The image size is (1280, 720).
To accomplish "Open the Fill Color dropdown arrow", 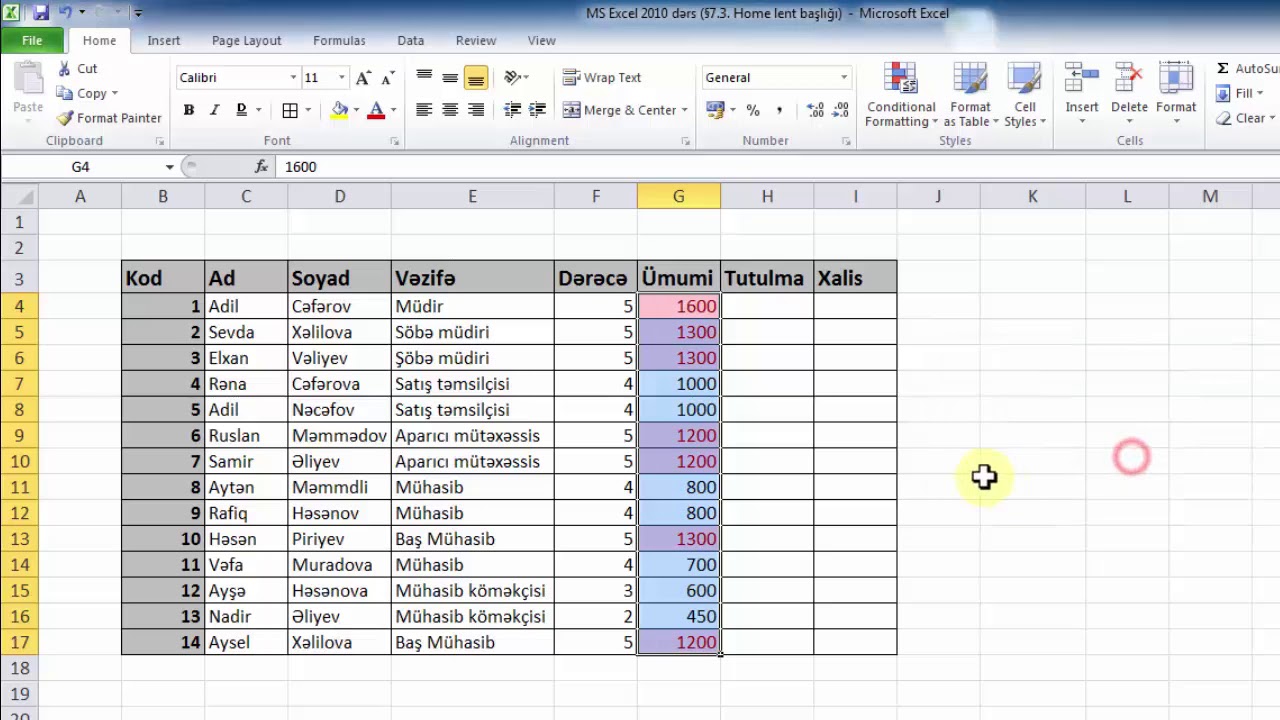I will coord(357,110).
